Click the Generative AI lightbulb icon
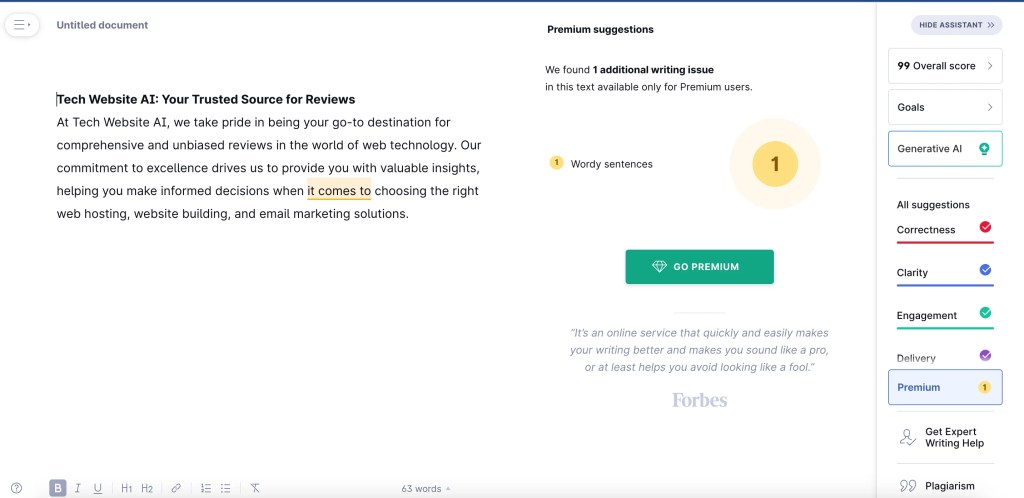 point(984,149)
